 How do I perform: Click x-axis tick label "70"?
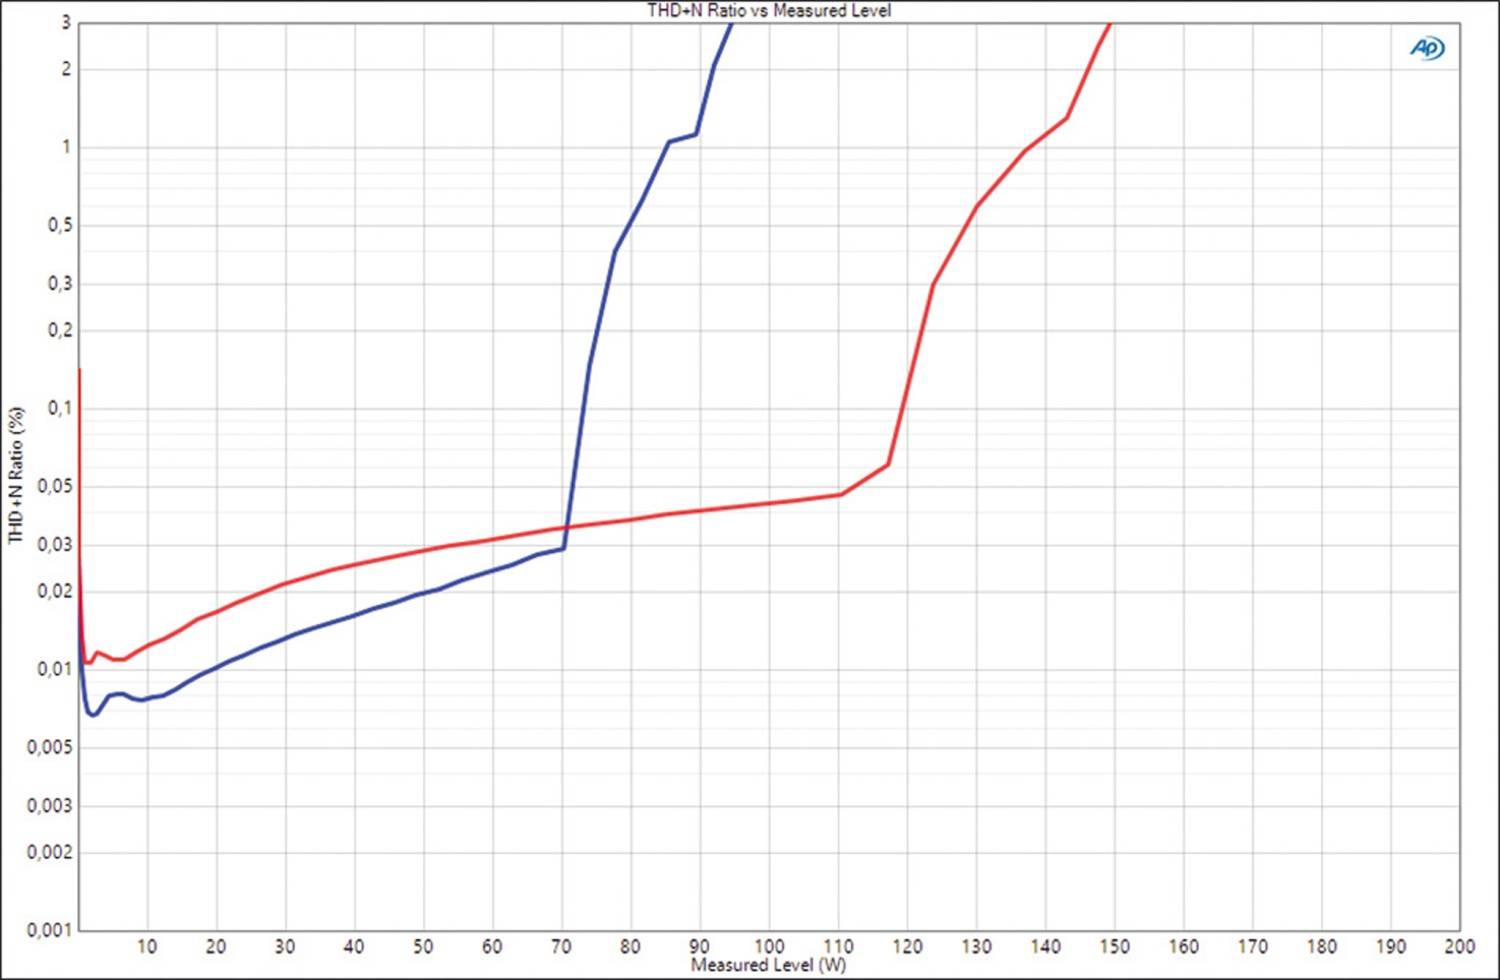tap(561, 946)
